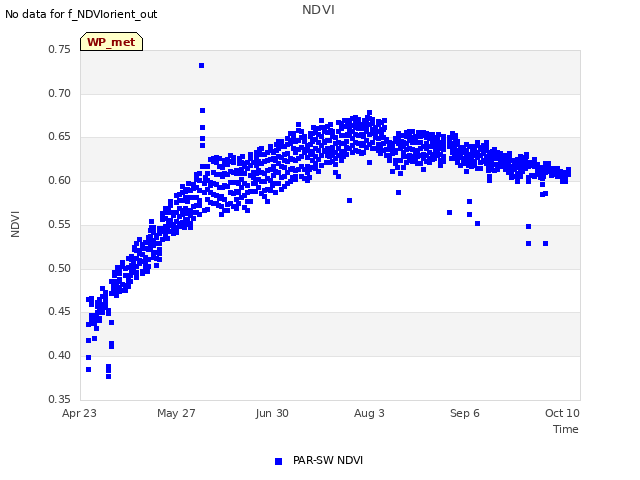
Task: Click the May 27 axis label
Action: tap(176, 413)
